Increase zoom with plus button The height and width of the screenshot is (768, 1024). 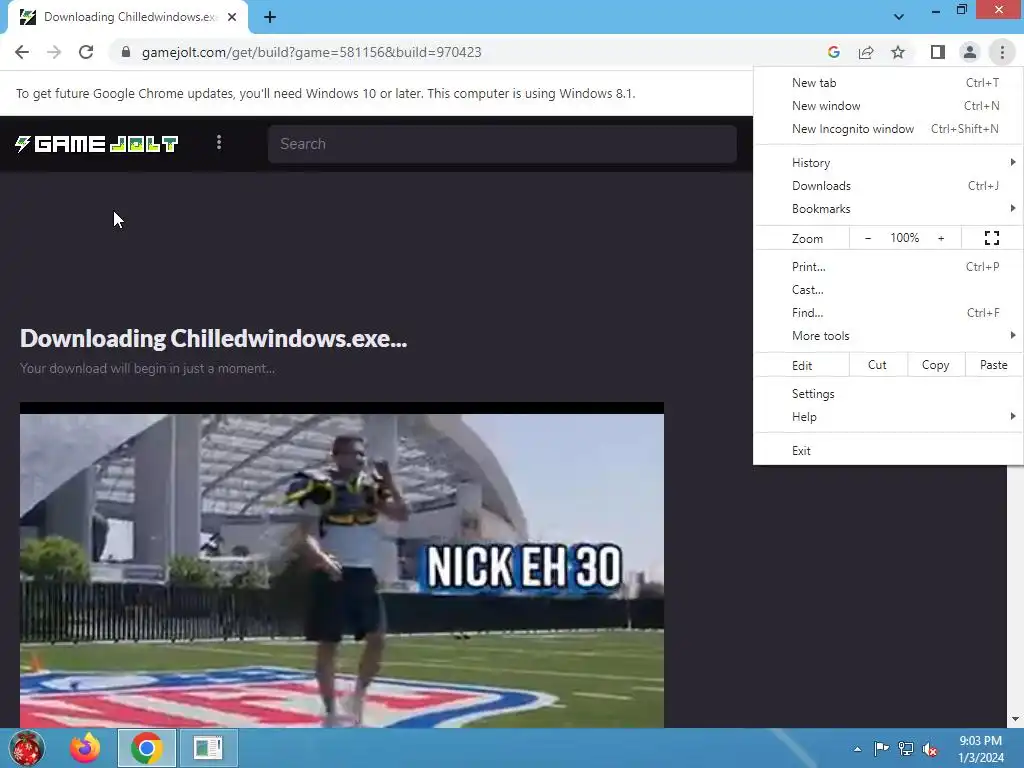pos(941,238)
